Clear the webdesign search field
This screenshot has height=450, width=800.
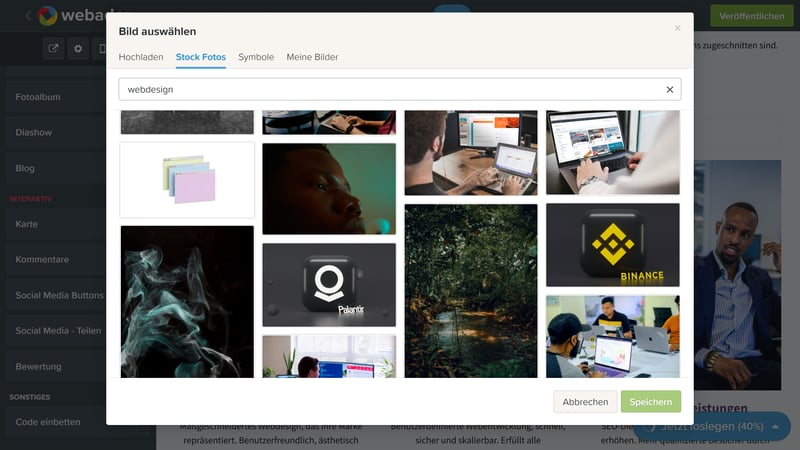669,90
